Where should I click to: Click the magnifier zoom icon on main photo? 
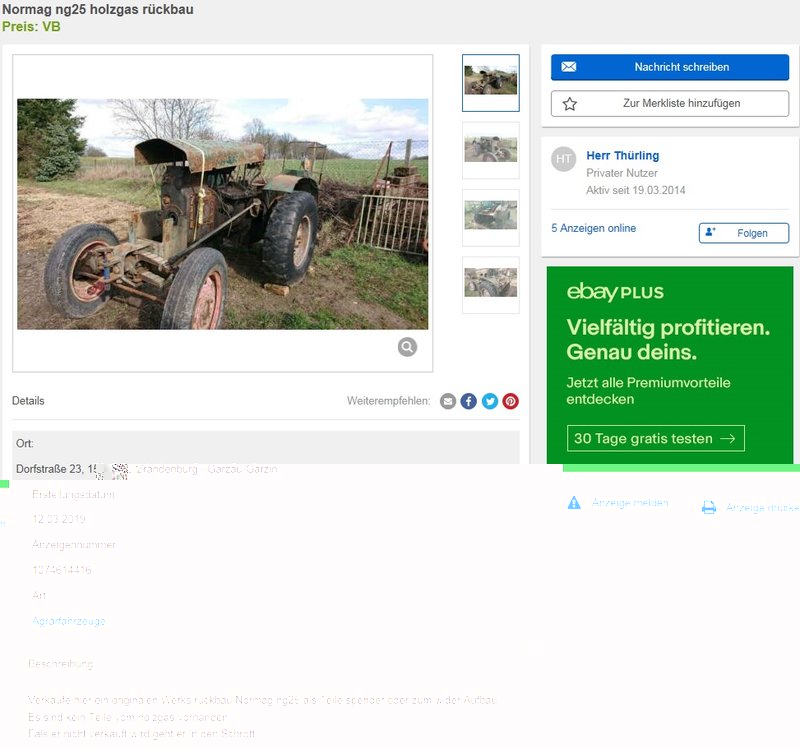pyautogui.click(x=407, y=347)
